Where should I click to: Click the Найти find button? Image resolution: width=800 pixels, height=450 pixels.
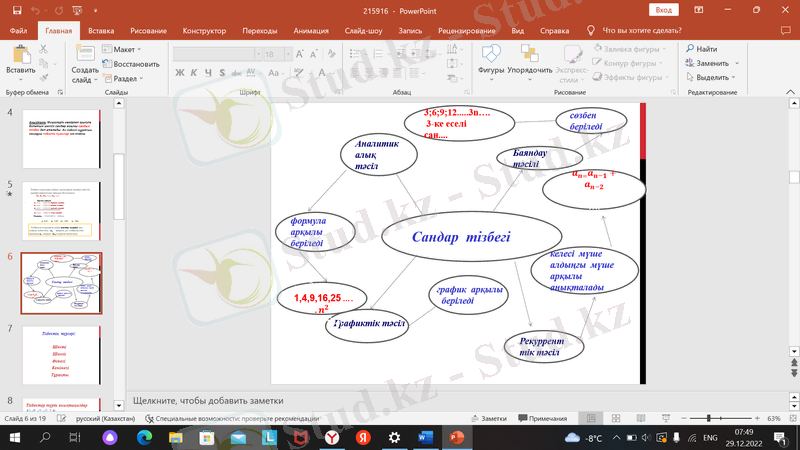(x=701, y=49)
